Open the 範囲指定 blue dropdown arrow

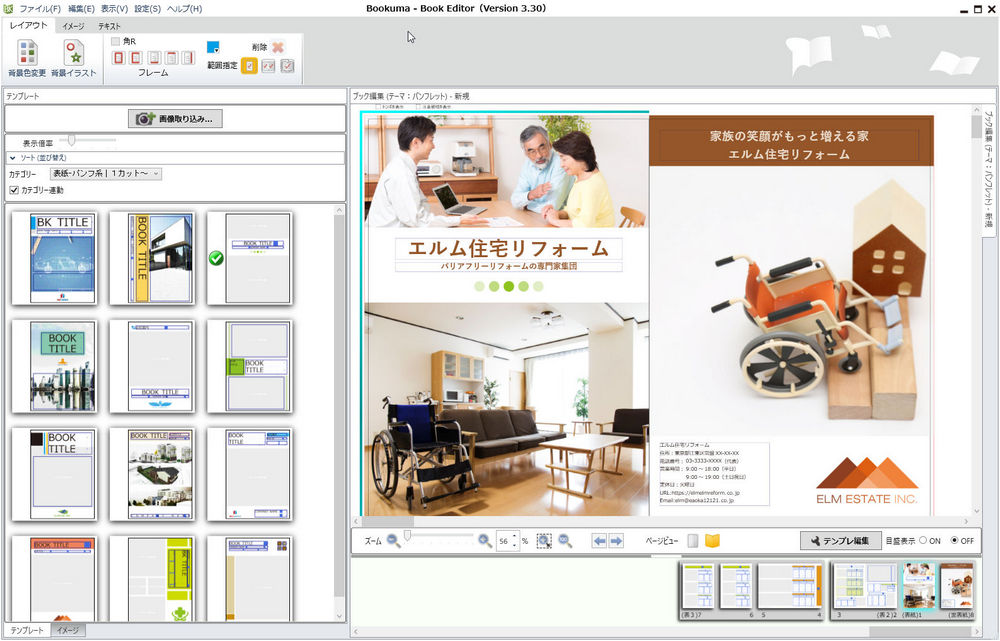[217, 50]
